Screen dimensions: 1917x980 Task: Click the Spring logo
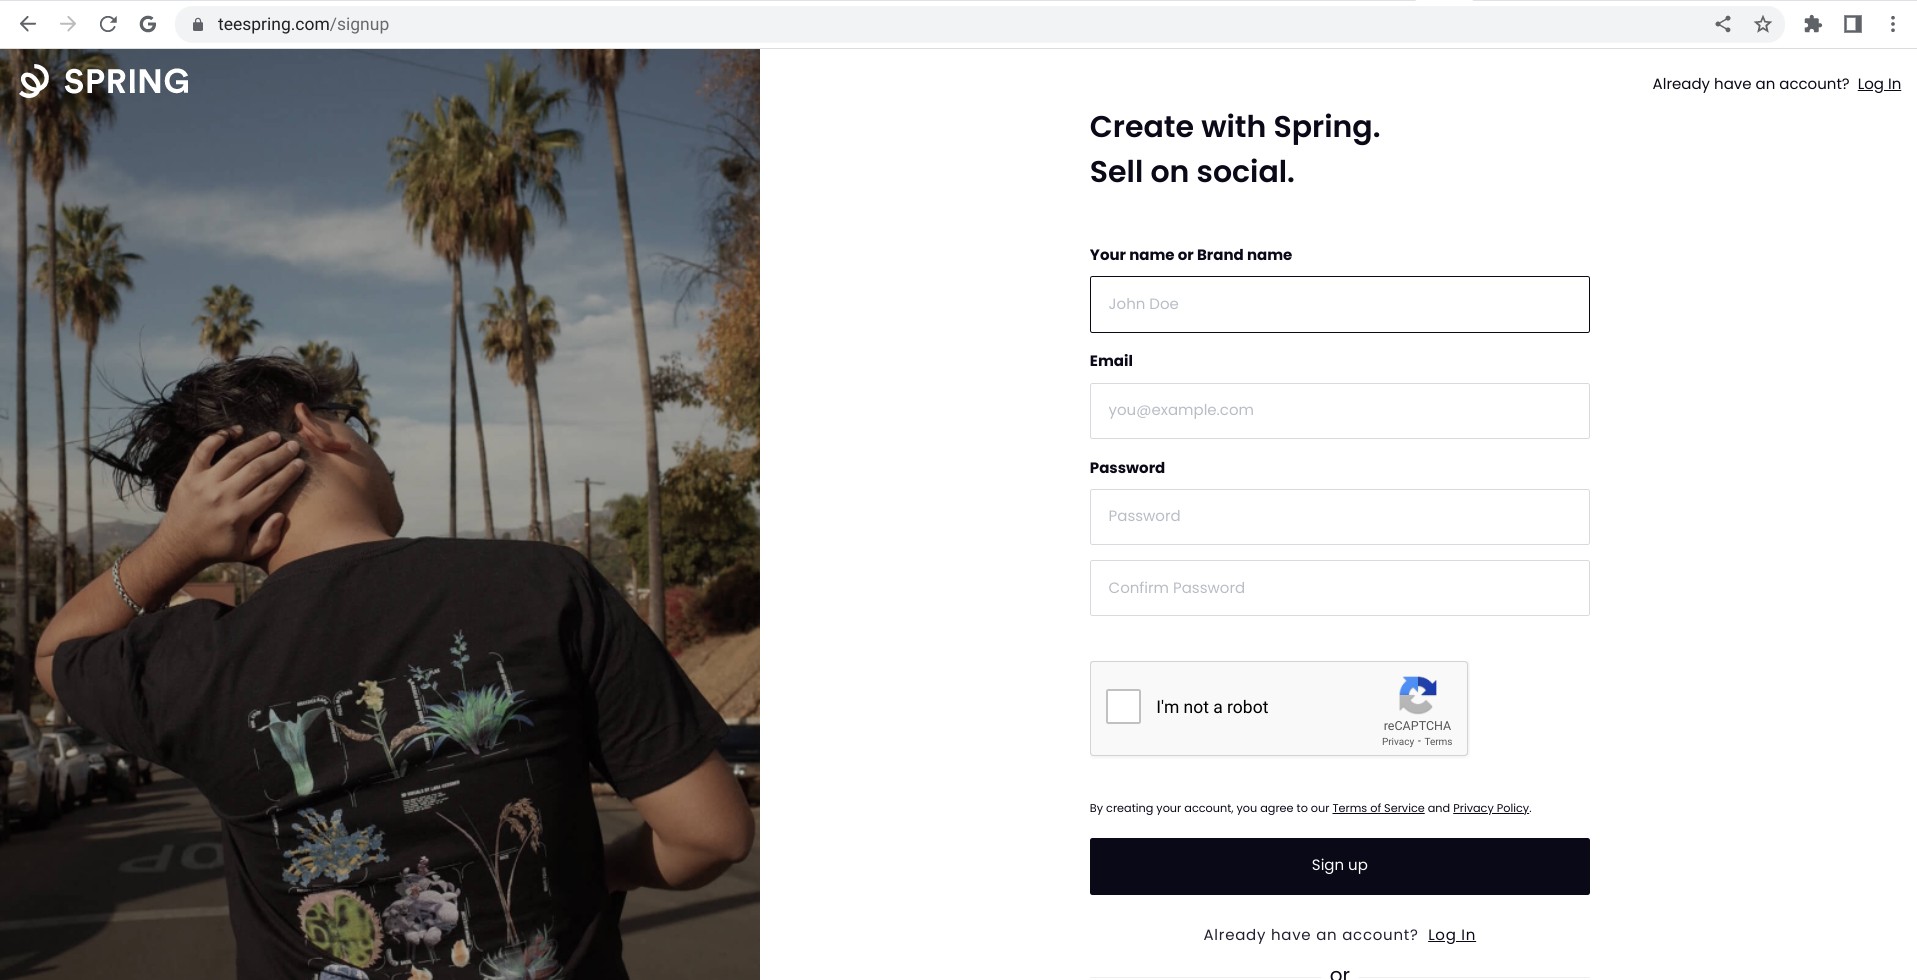(104, 81)
